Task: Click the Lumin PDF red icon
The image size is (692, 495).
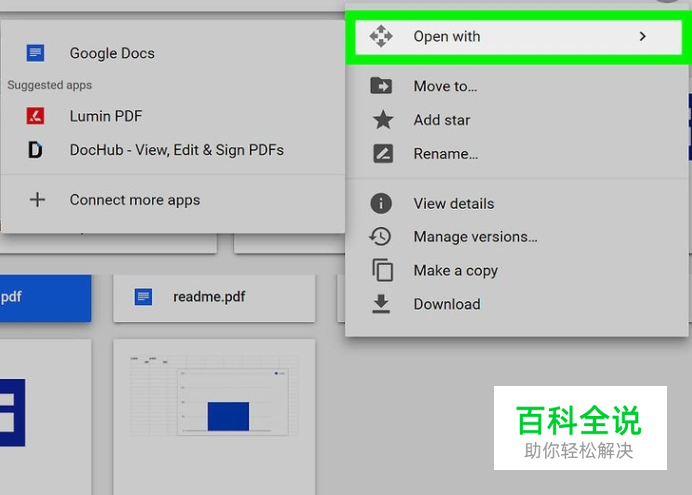Action: (x=35, y=116)
